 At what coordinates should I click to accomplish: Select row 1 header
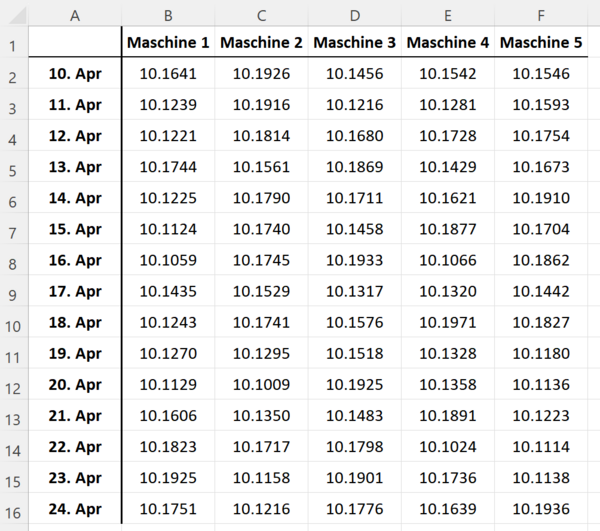[x=13, y=42]
